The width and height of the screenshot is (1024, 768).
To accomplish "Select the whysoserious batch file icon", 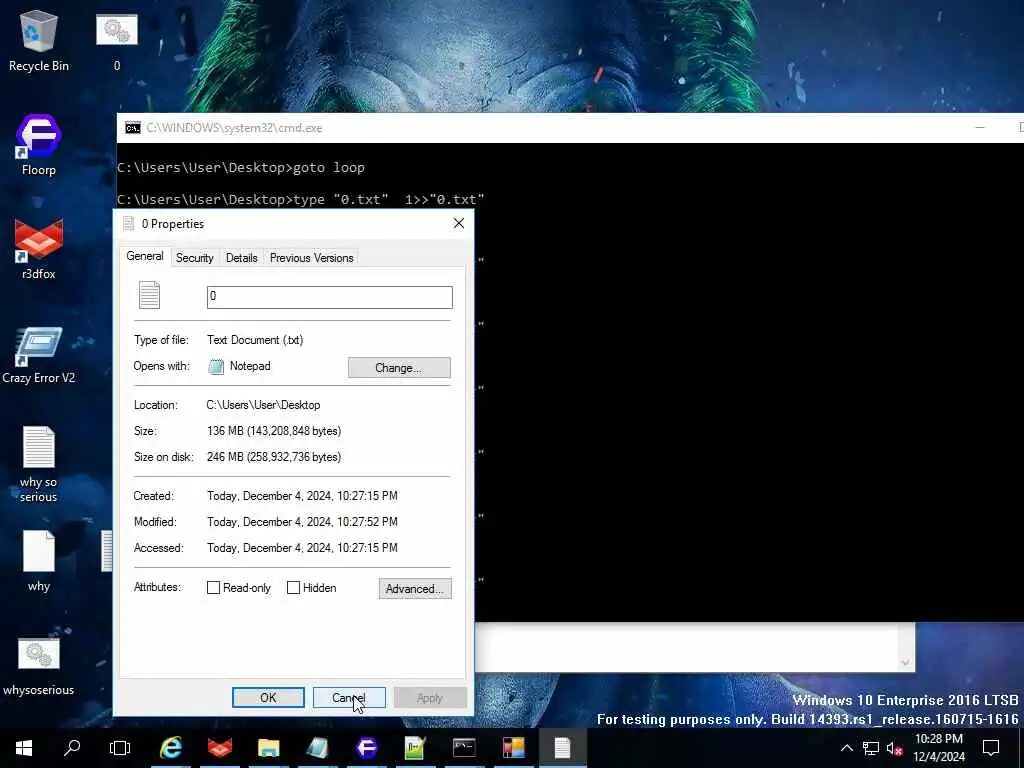I will 39,667.
